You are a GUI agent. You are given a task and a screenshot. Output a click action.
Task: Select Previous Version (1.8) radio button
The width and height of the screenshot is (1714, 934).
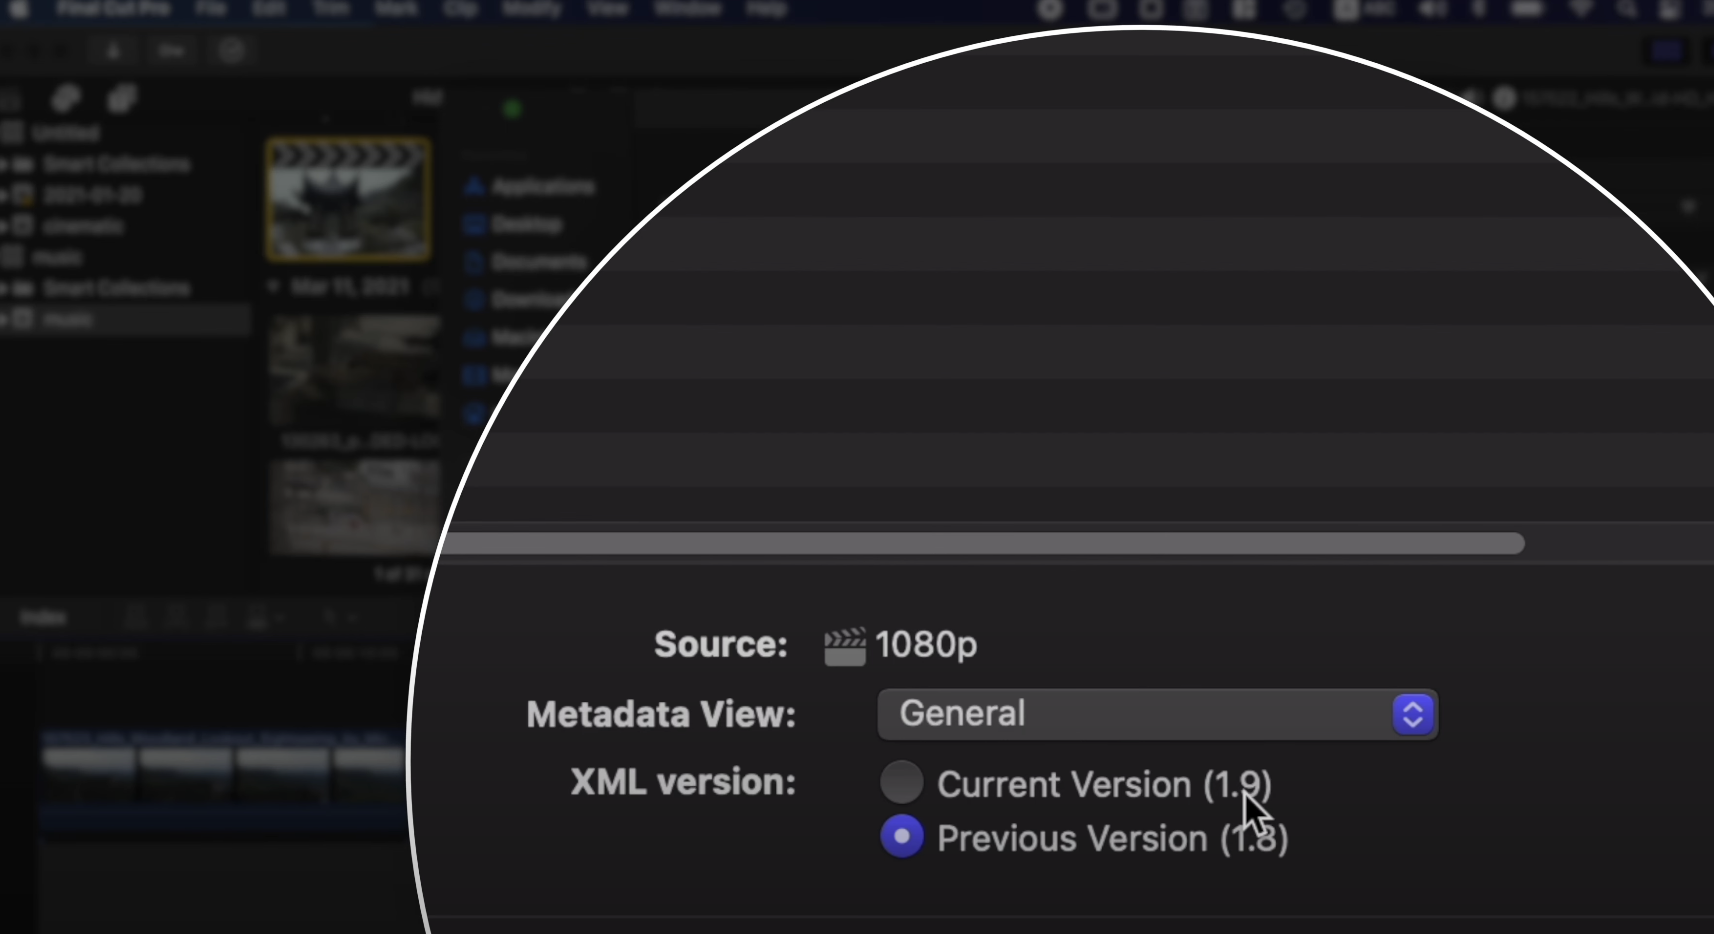[x=901, y=836]
